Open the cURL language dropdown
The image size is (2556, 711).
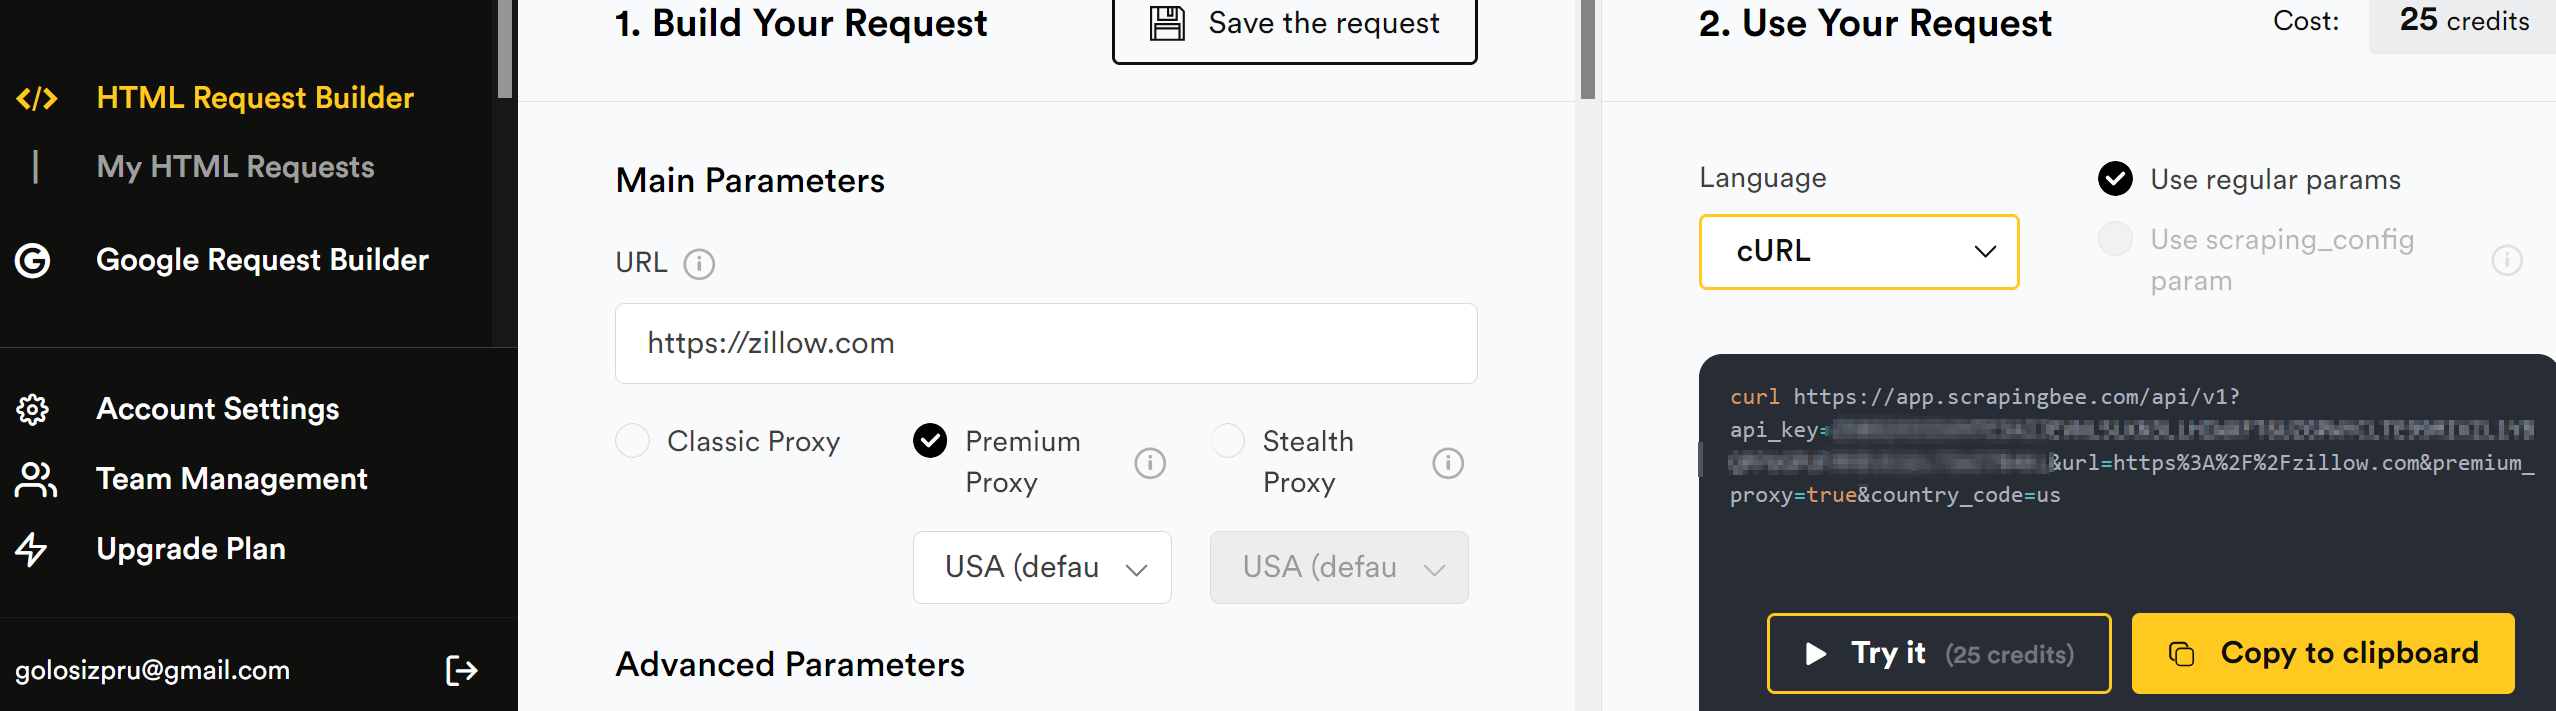point(1858,252)
